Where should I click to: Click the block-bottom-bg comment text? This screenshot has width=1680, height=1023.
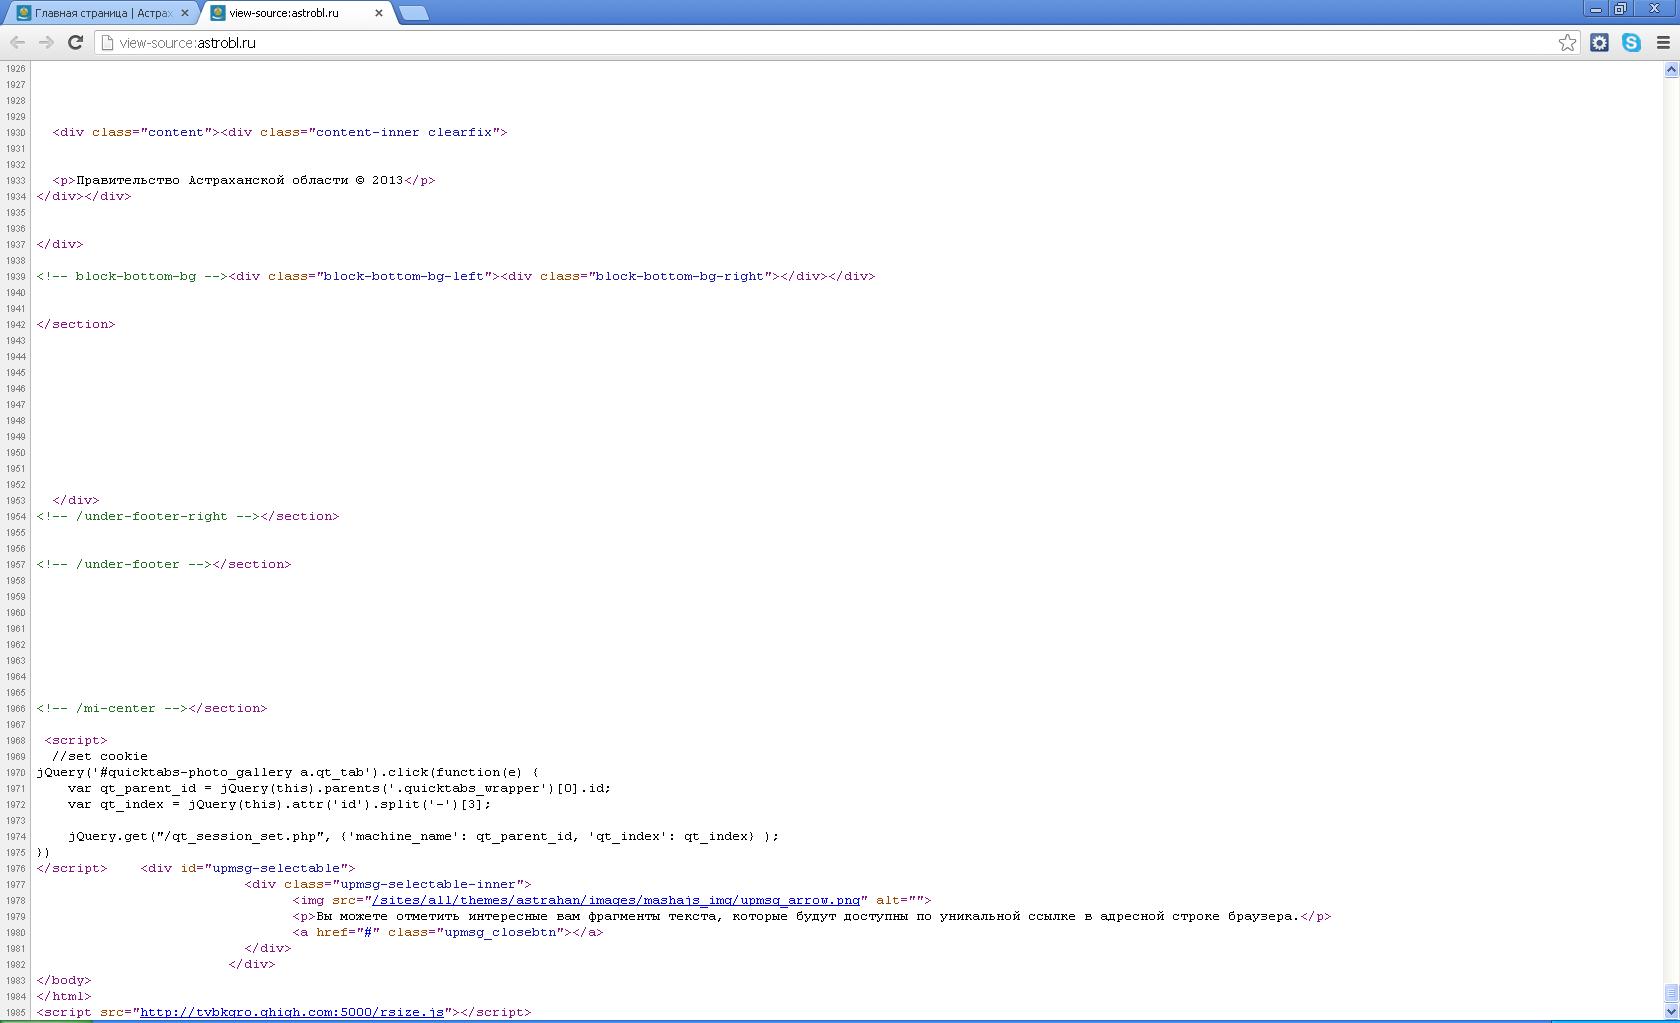coord(132,276)
